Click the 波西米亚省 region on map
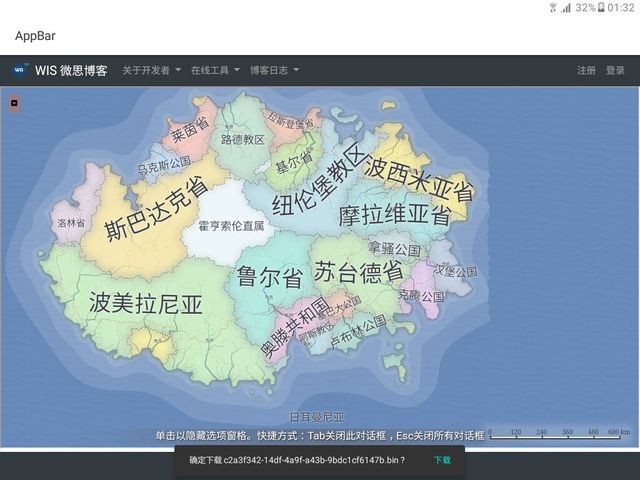Screen dimensions: 640x480 [x=418, y=179]
